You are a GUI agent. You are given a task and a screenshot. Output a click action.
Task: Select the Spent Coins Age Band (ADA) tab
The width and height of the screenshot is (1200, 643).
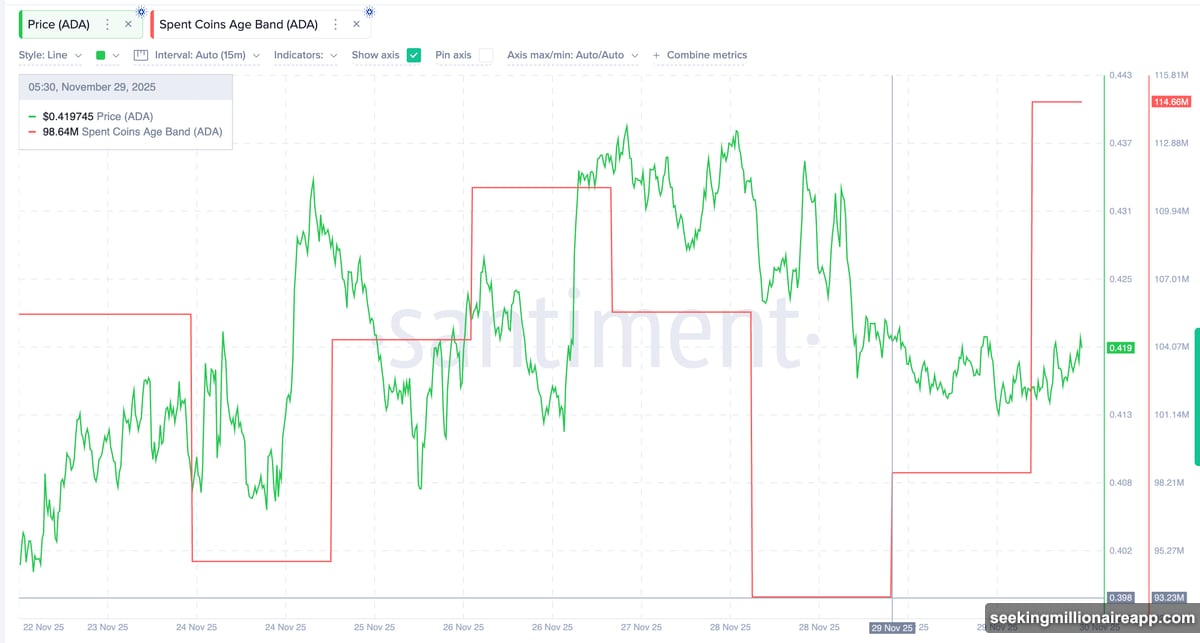(238, 23)
